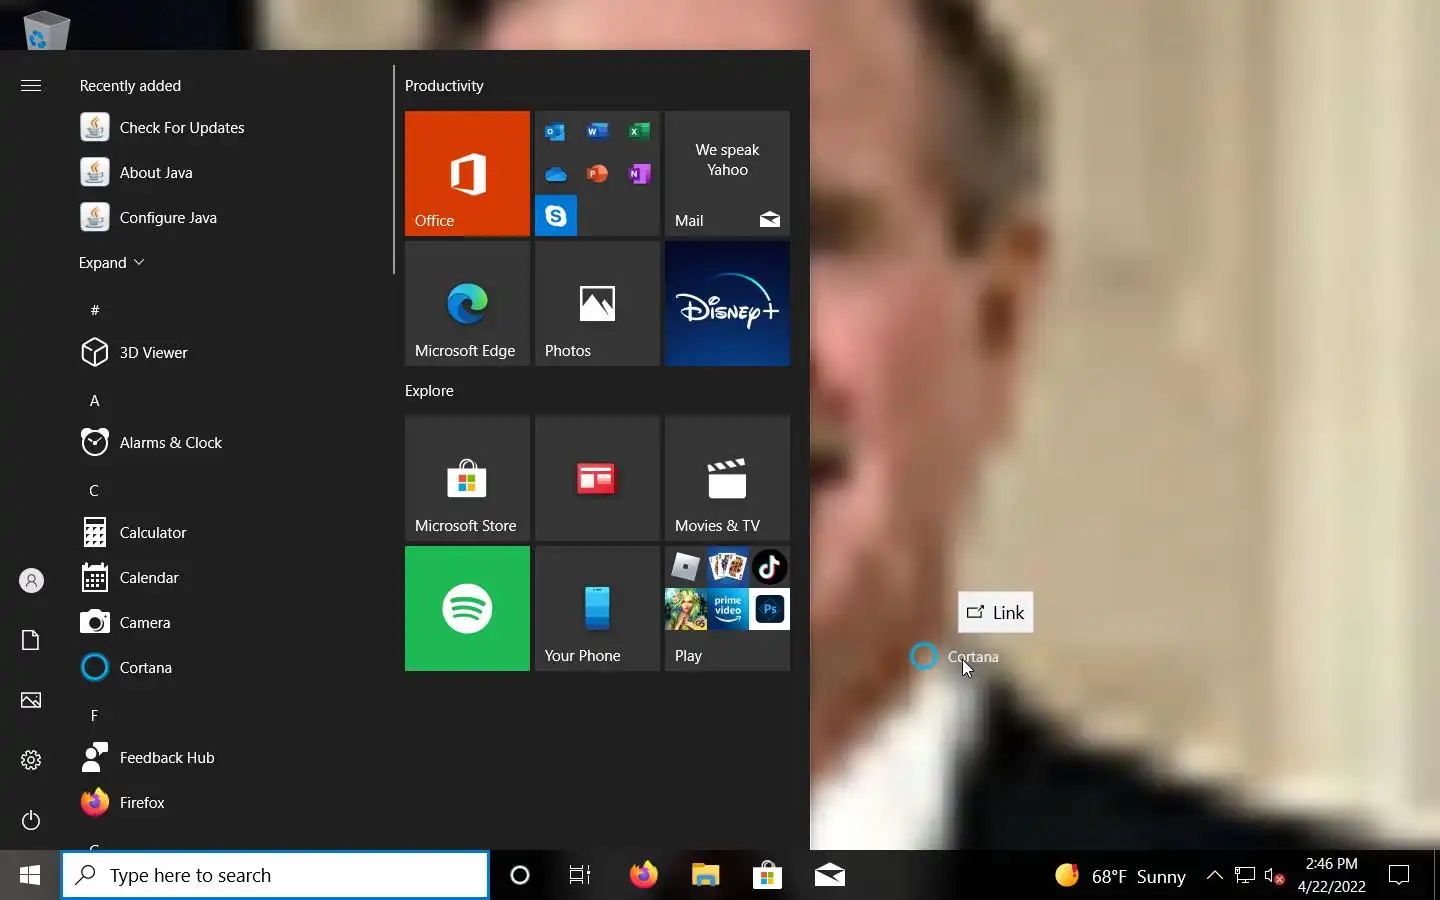Open the Microsoft Store tile
Image resolution: width=1440 pixels, height=900 pixels.
[467, 478]
